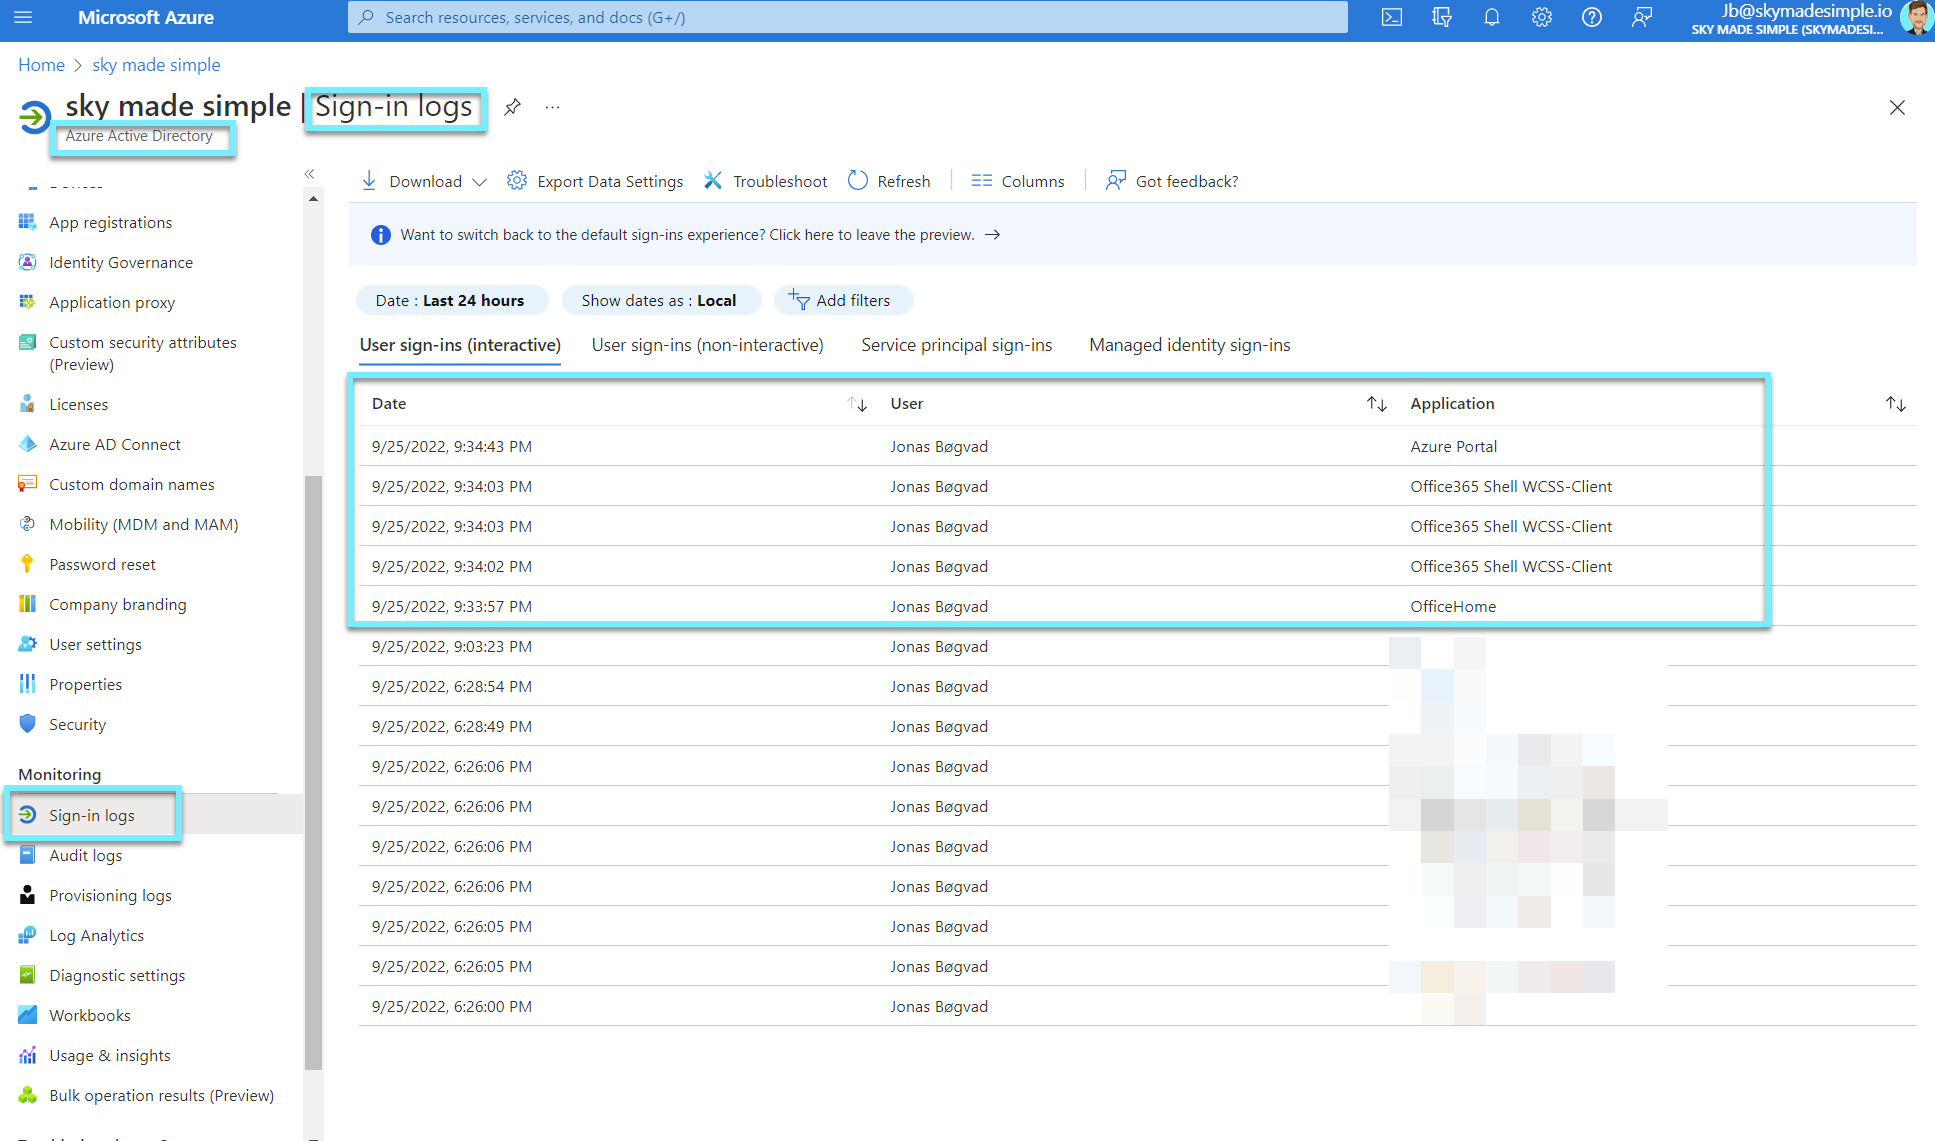1935x1141 pixels.
Task: Open Export Data Settings
Action: pos(594,181)
